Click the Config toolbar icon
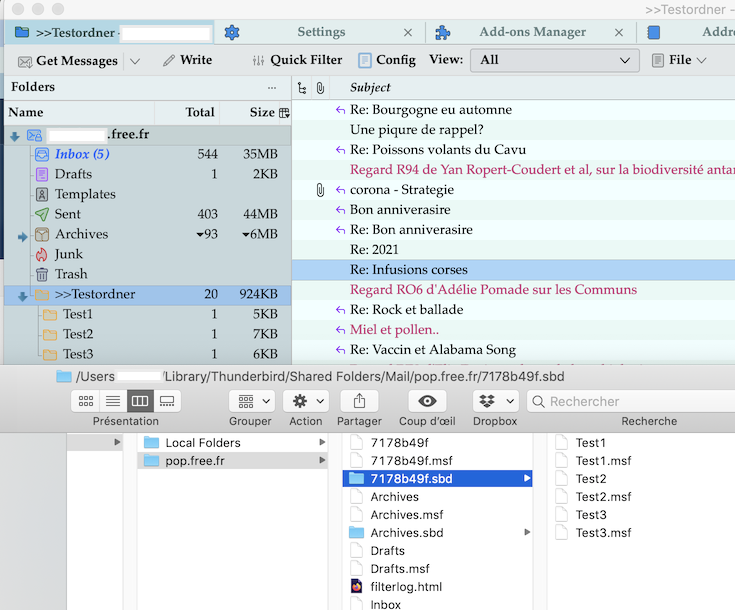Image resolution: width=735 pixels, height=610 pixels. click(365, 60)
